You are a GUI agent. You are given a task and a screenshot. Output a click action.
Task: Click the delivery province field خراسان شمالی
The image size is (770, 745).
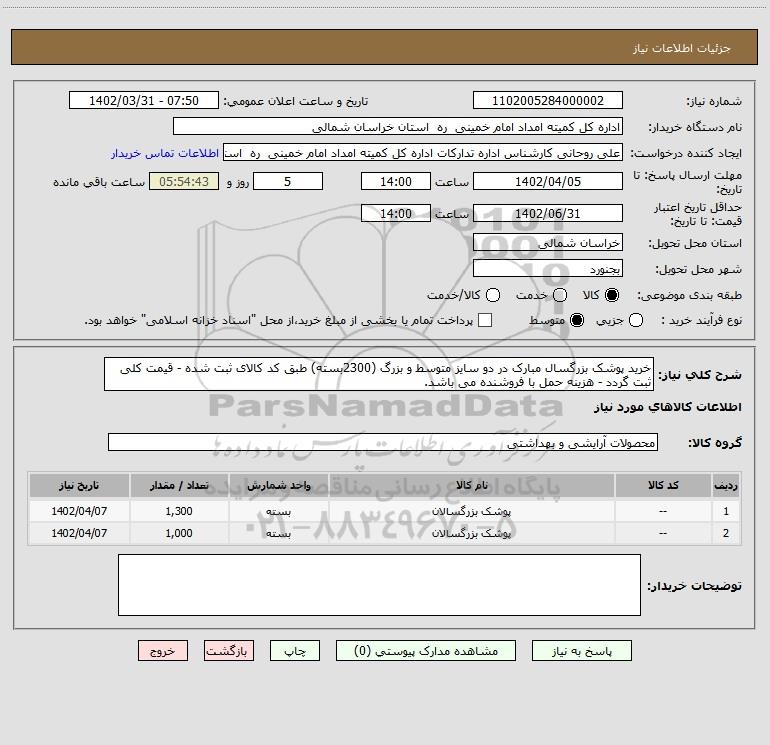point(548,242)
